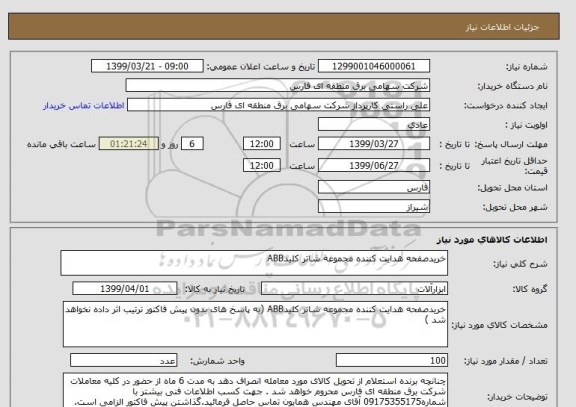Click the label شماره نیاز
This screenshot has height=407, width=576.
coord(527,66)
